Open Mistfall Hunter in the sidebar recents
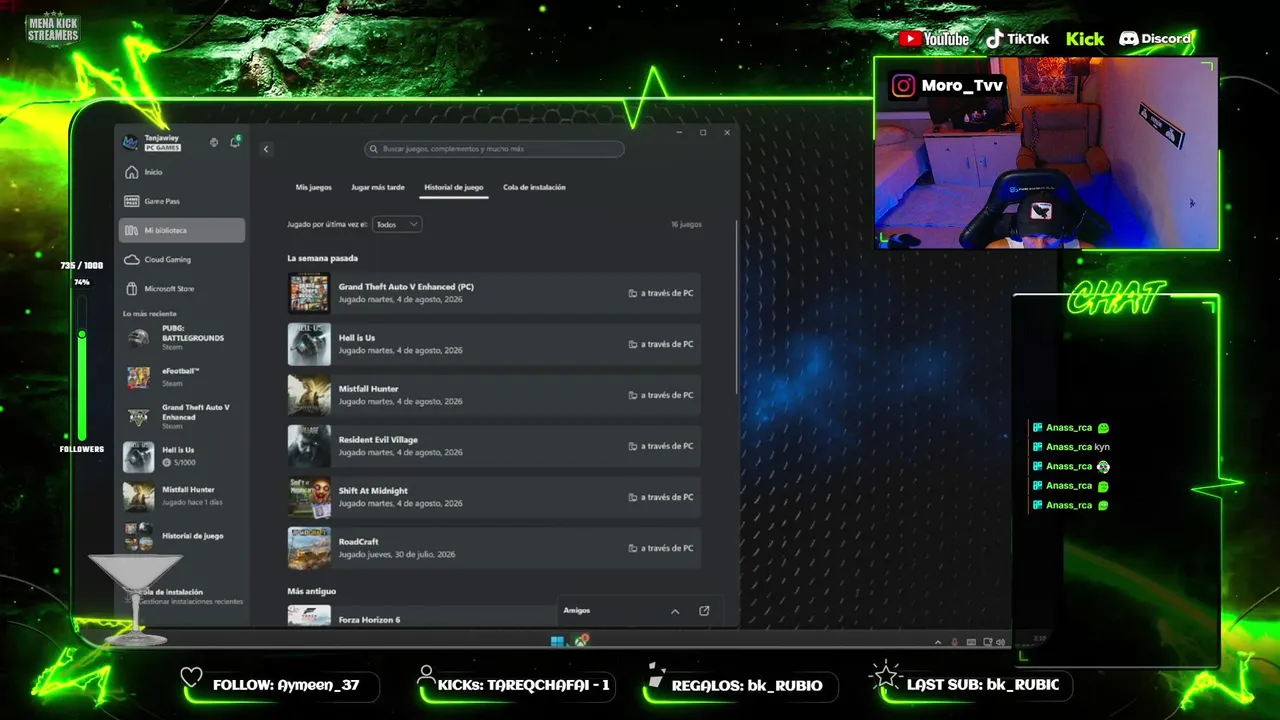The width and height of the screenshot is (1280, 720). 182,496
